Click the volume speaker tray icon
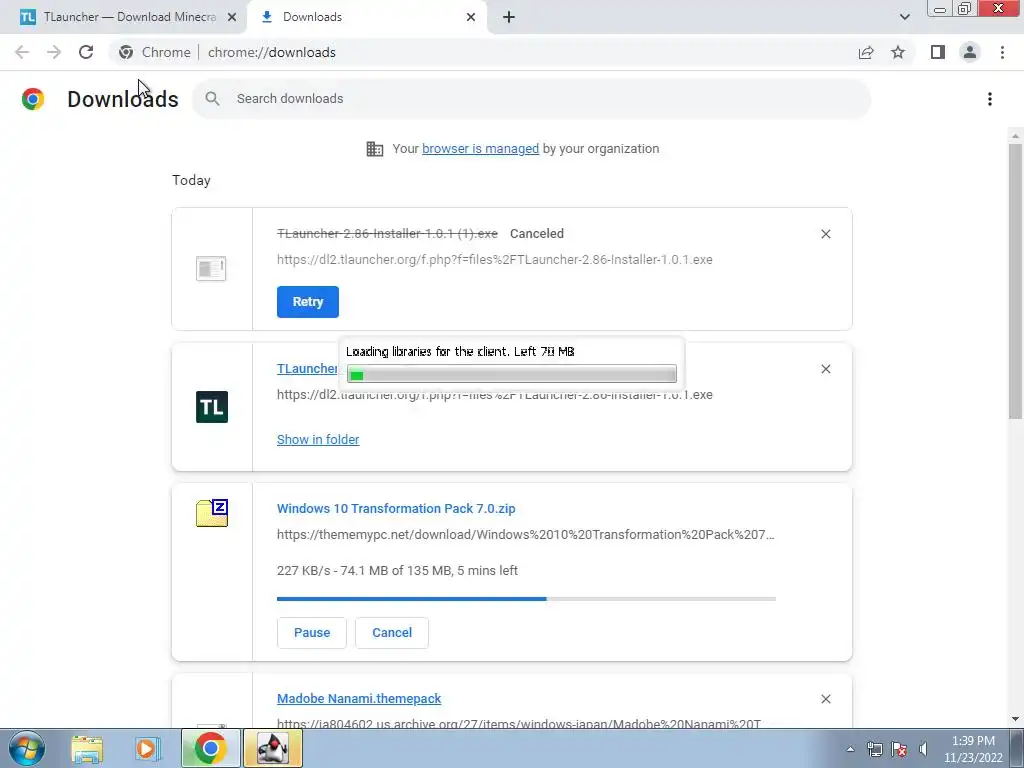The height and width of the screenshot is (768, 1024). click(x=924, y=749)
